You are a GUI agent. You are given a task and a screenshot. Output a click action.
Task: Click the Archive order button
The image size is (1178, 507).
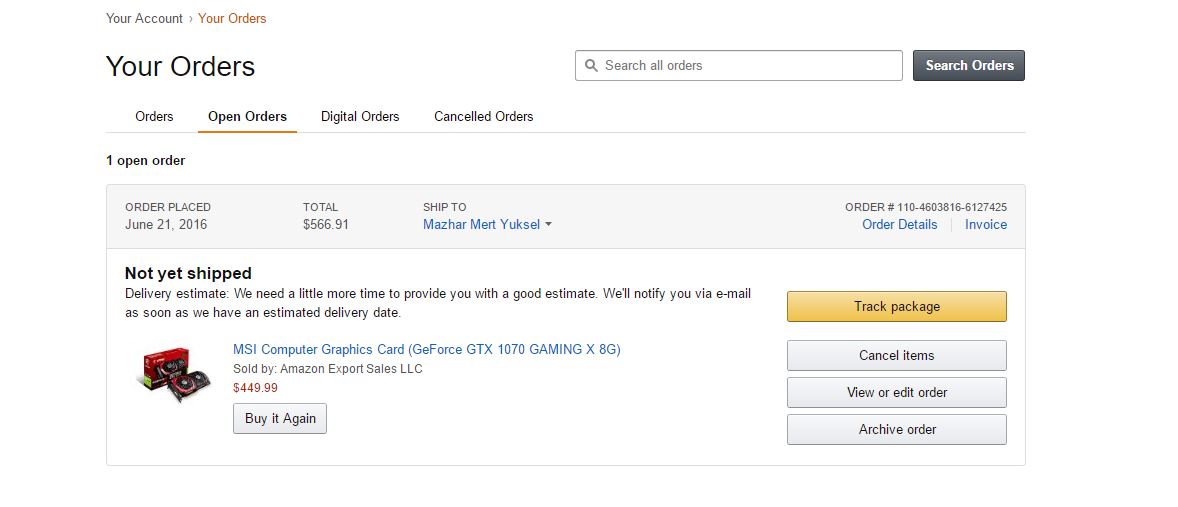tap(897, 430)
